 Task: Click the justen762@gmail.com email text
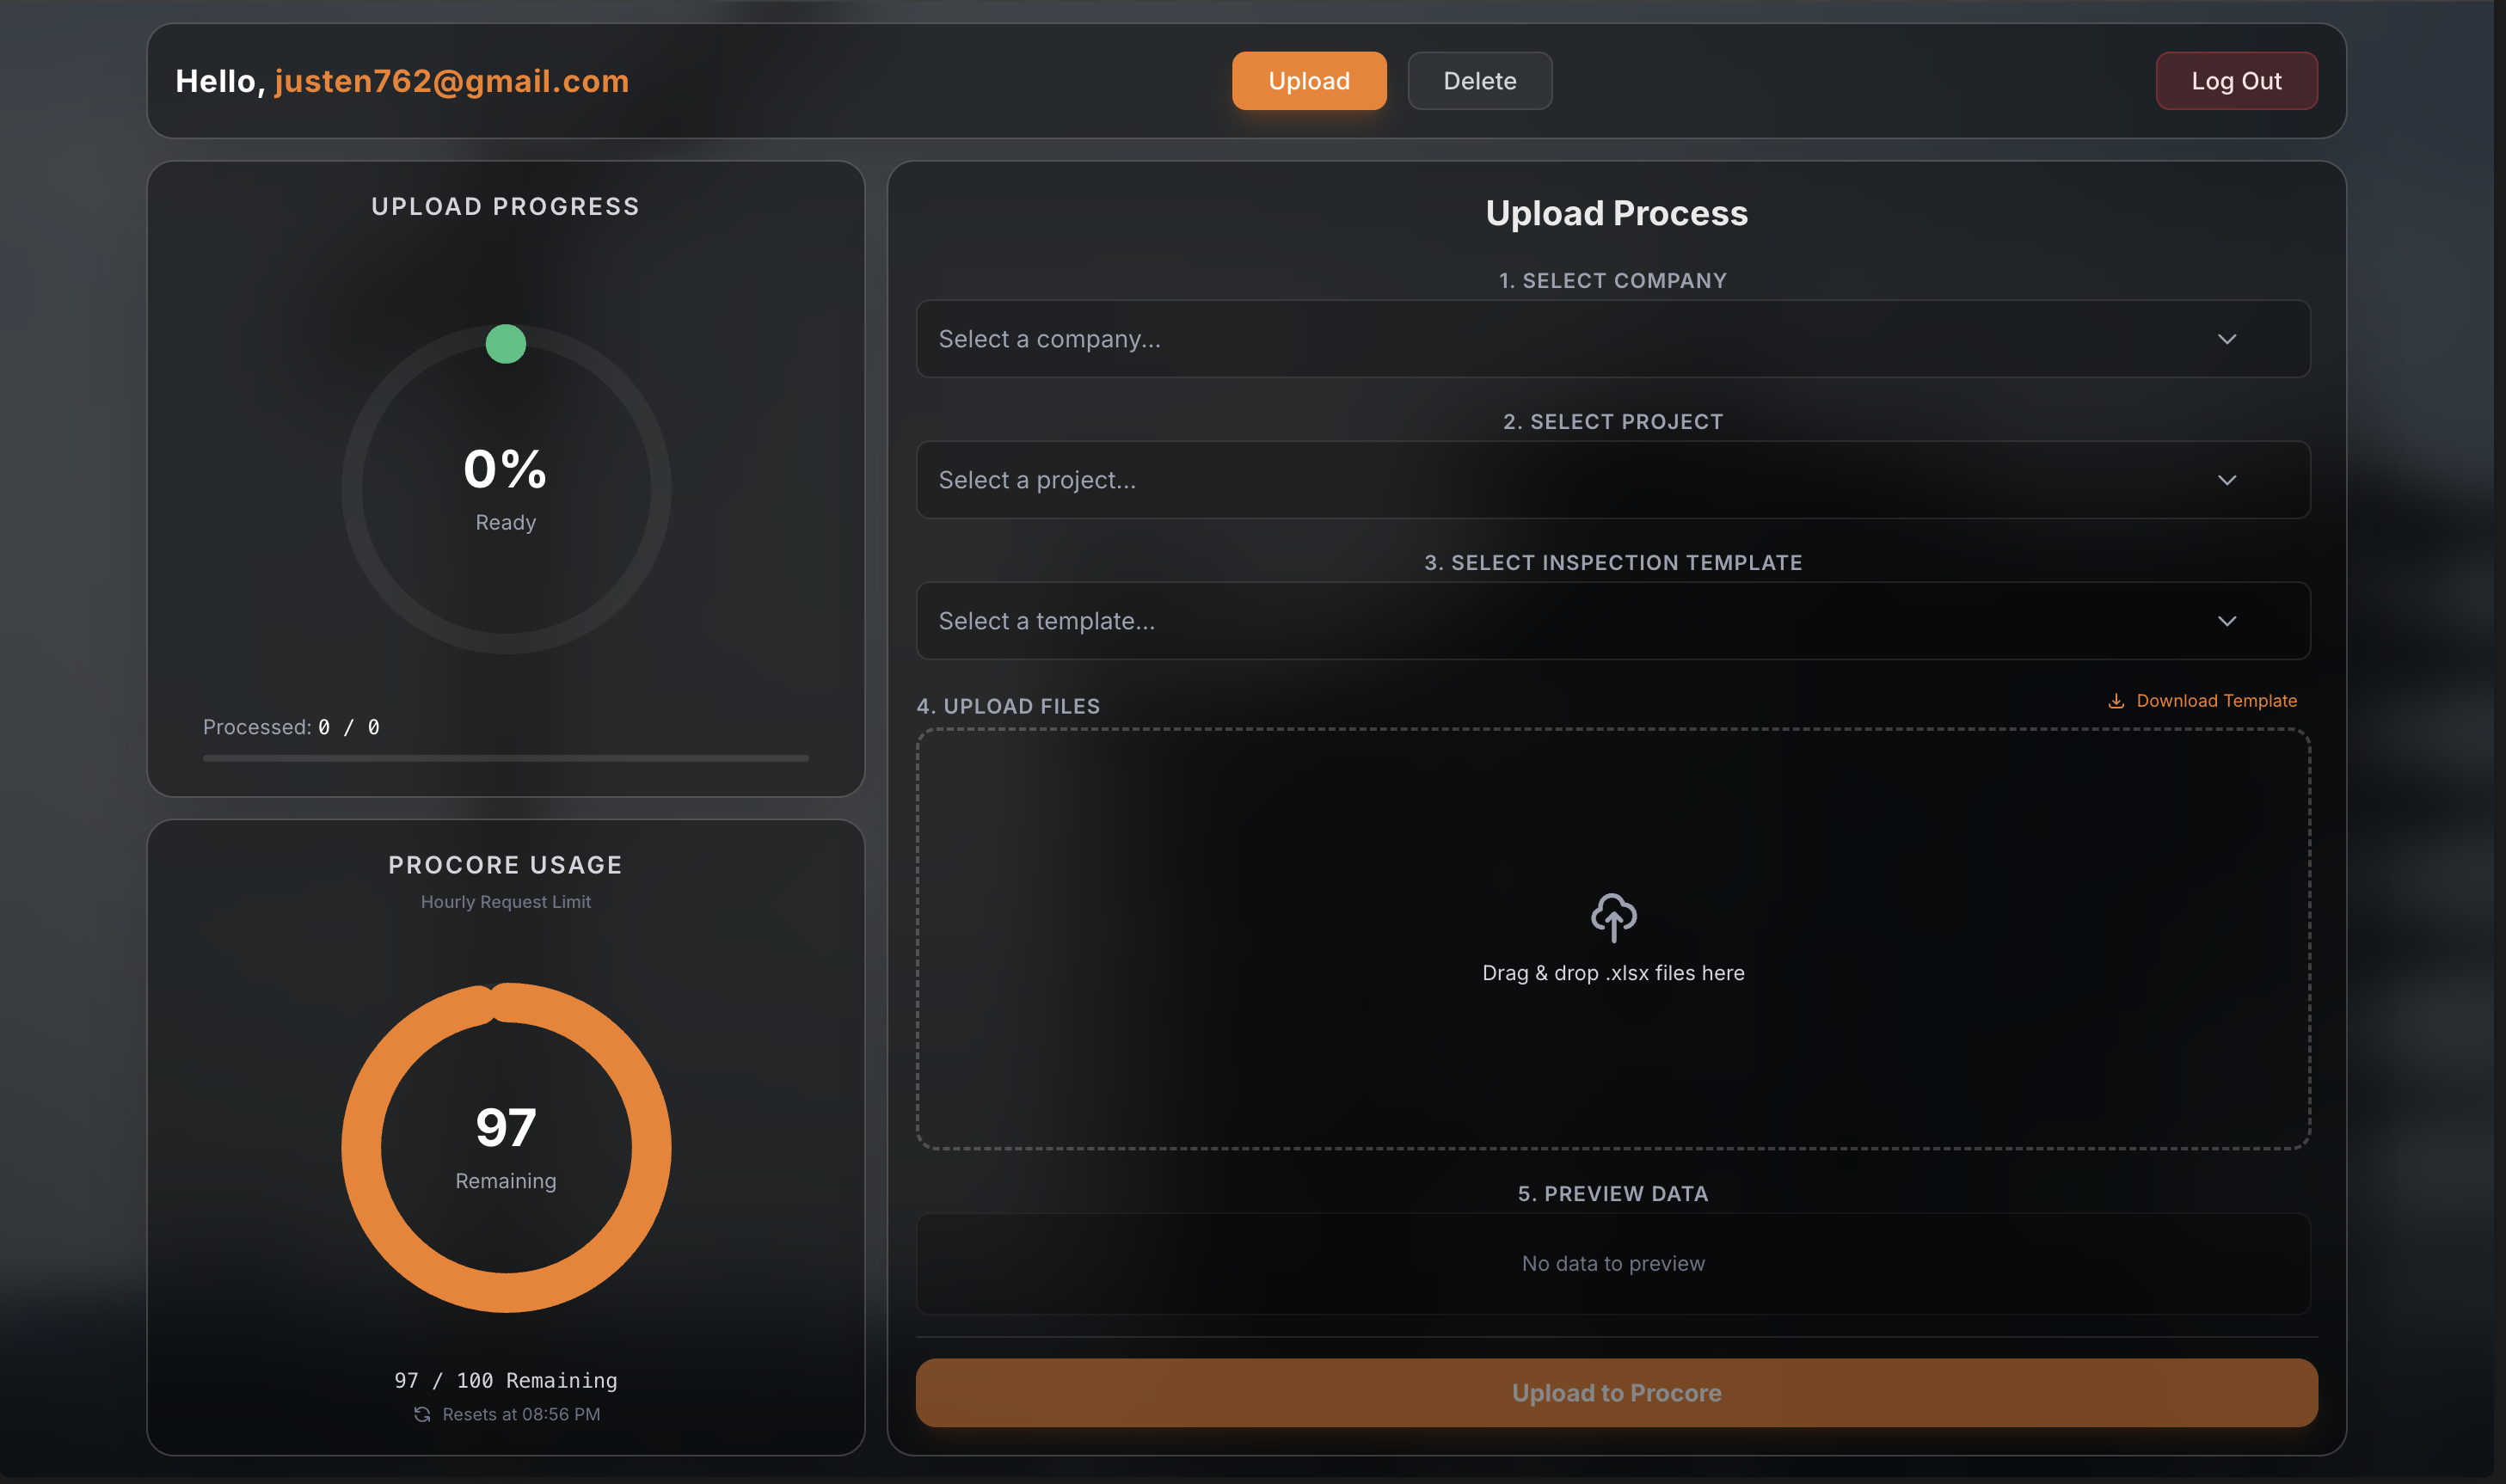[452, 81]
